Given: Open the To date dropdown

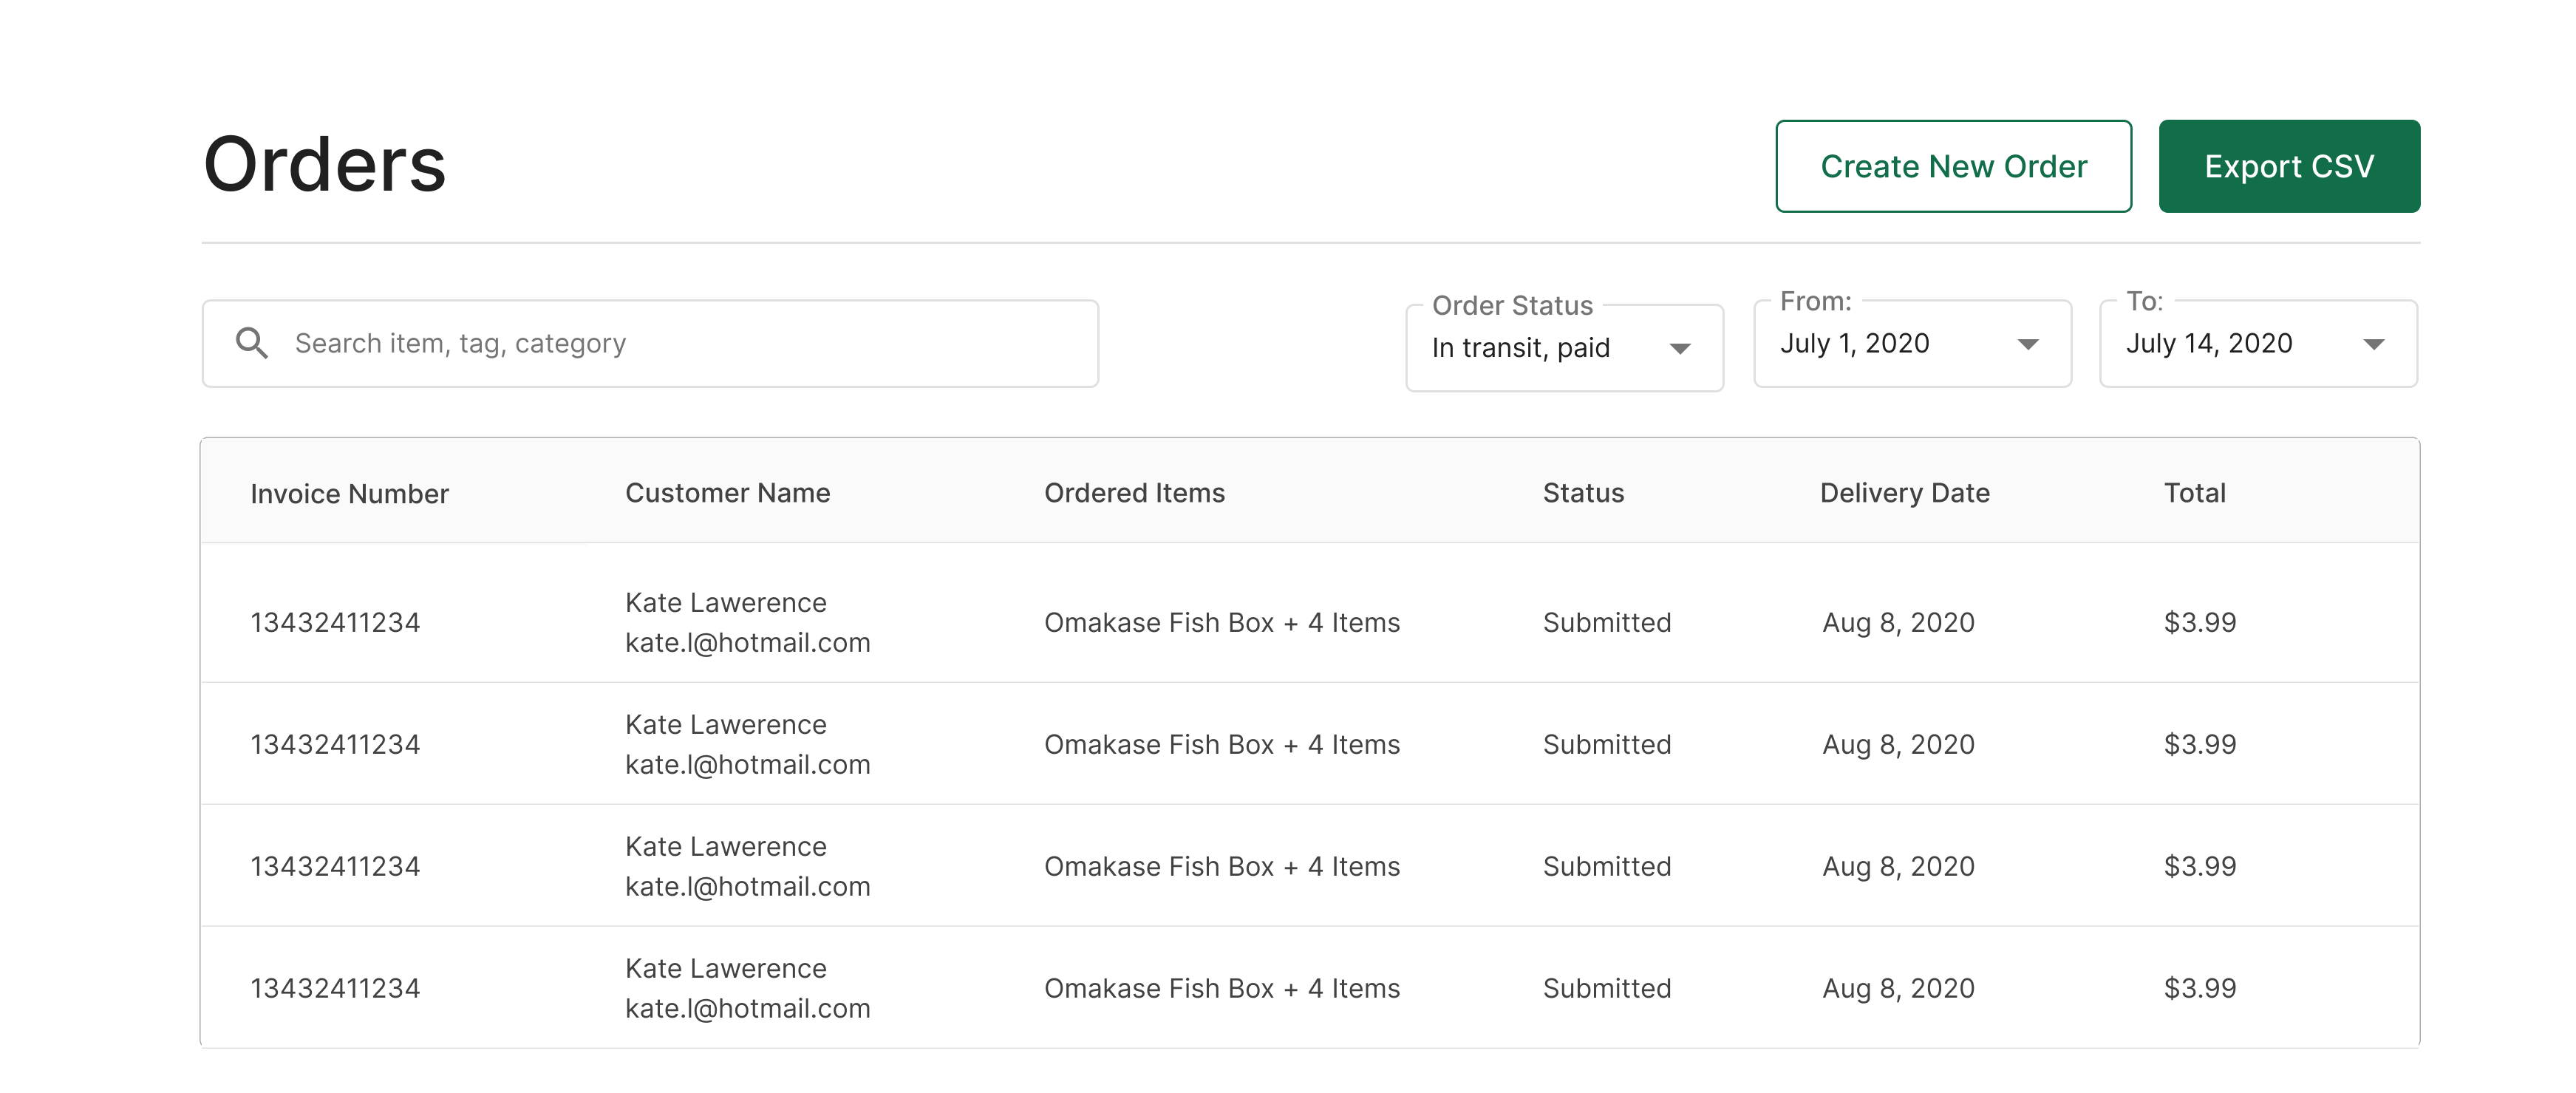Looking at the screenshot, I should click(x=2258, y=343).
